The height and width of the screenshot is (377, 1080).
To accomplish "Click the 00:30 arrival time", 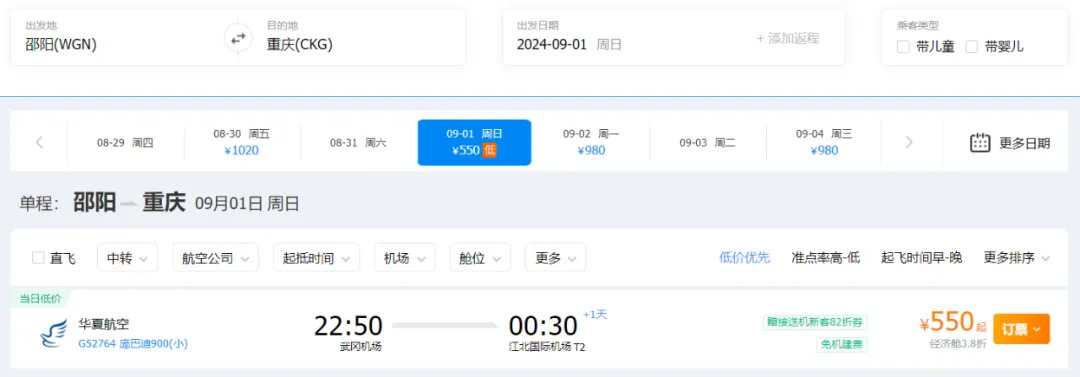I will (543, 326).
